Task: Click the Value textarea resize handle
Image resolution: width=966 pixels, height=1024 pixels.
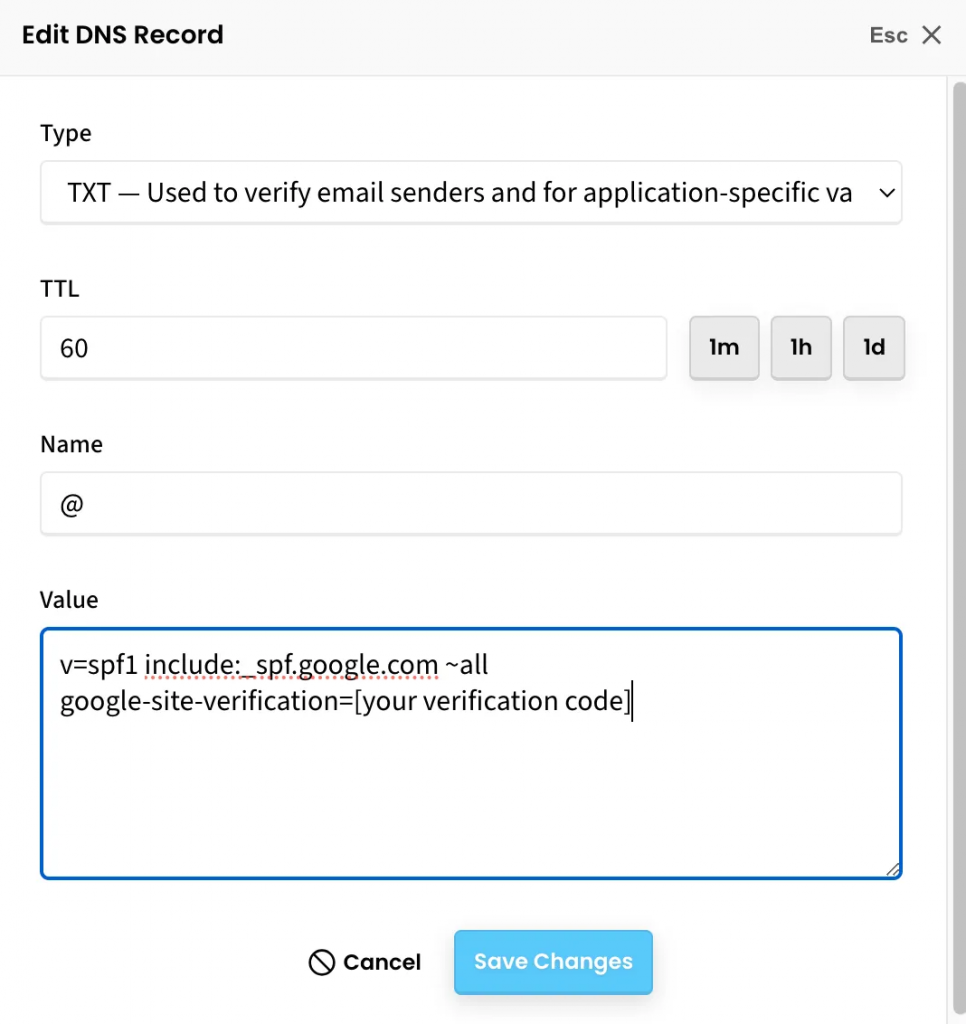Action: (x=892, y=869)
